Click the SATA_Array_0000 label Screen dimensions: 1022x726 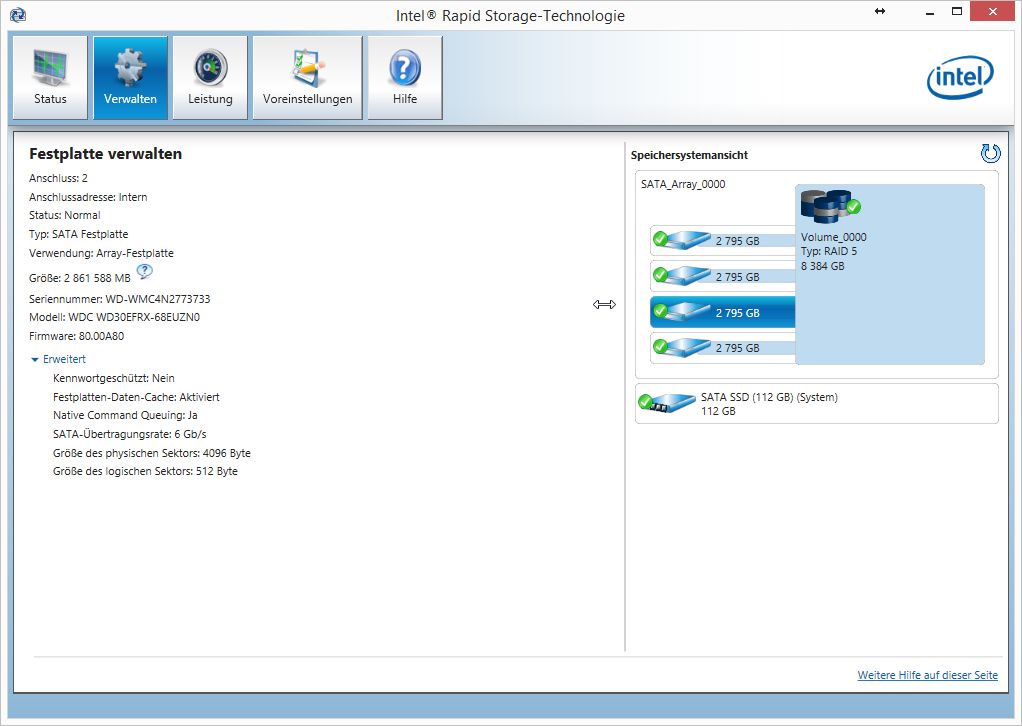click(x=683, y=184)
